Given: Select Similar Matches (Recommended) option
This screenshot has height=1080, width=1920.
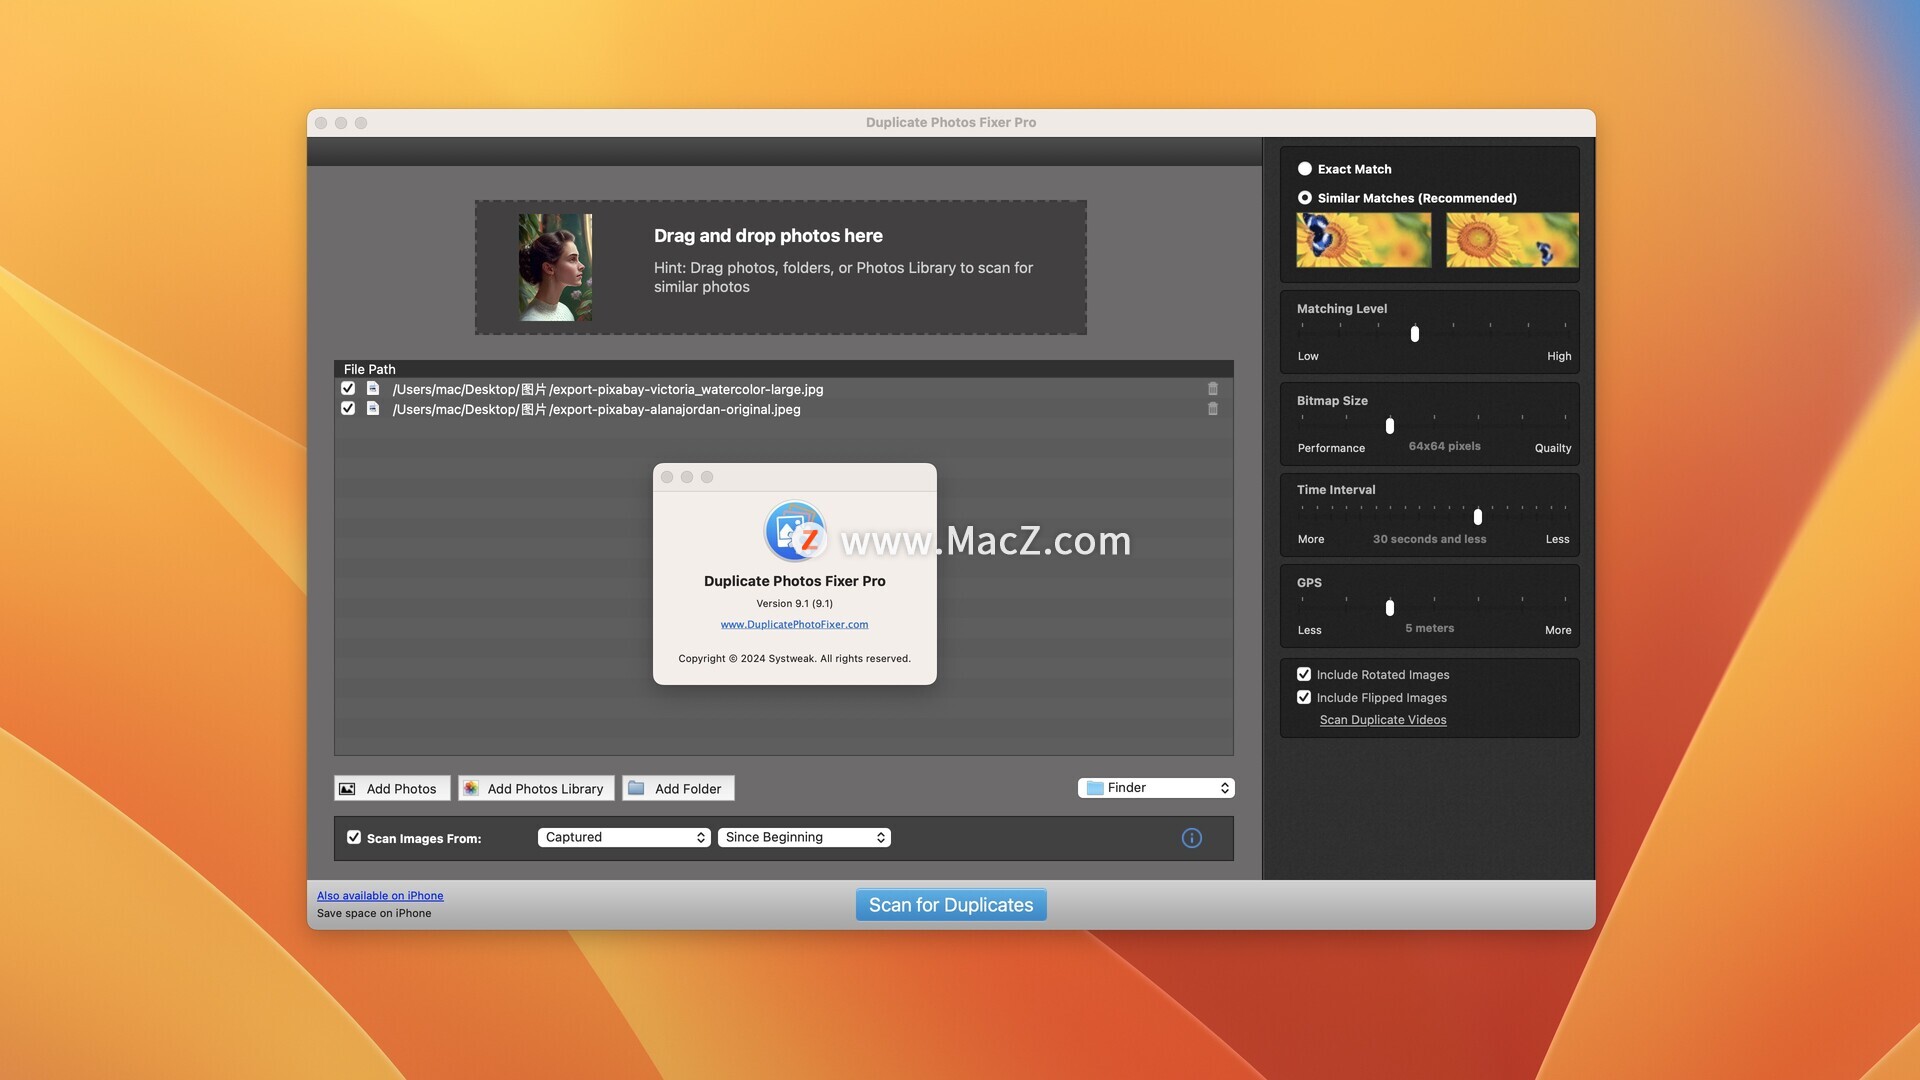Looking at the screenshot, I should pyautogui.click(x=1305, y=198).
